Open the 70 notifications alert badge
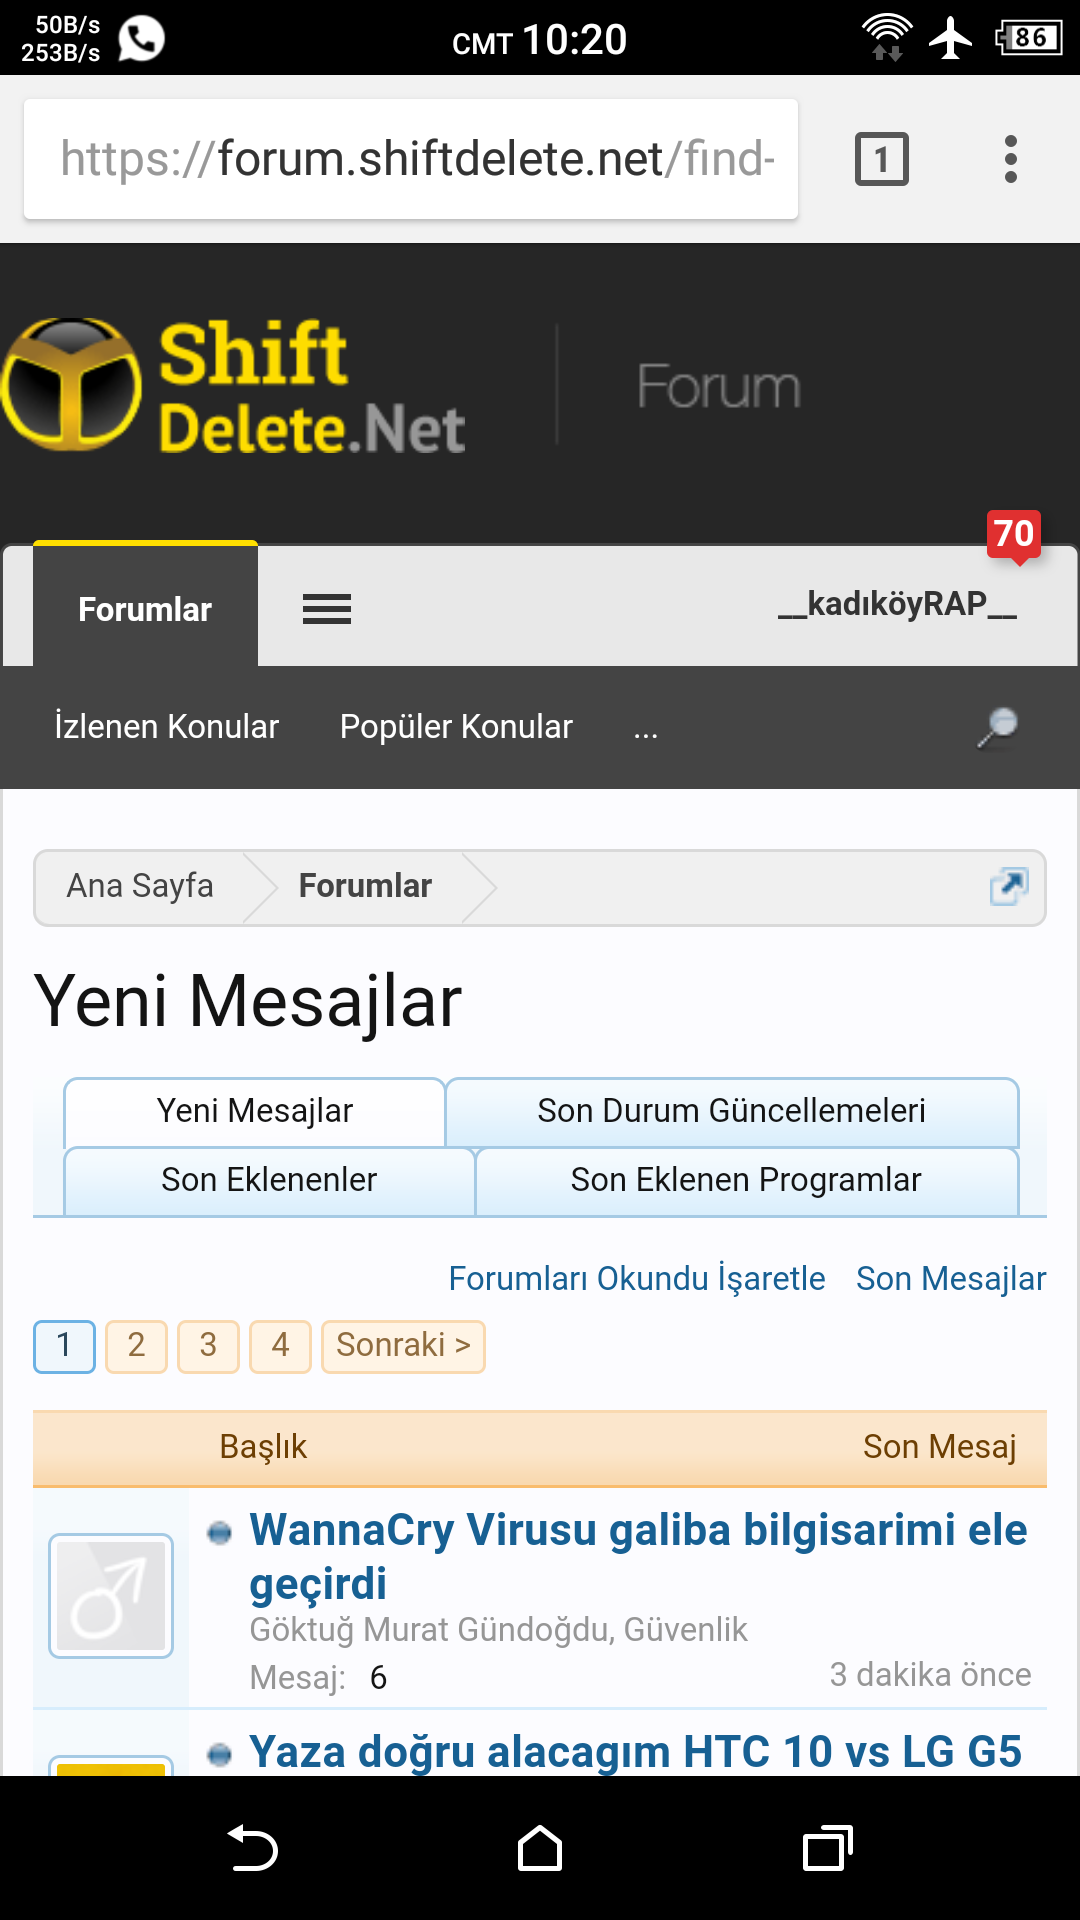Viewport: 1080px width, 1920px height. (x=1014, y=534)
